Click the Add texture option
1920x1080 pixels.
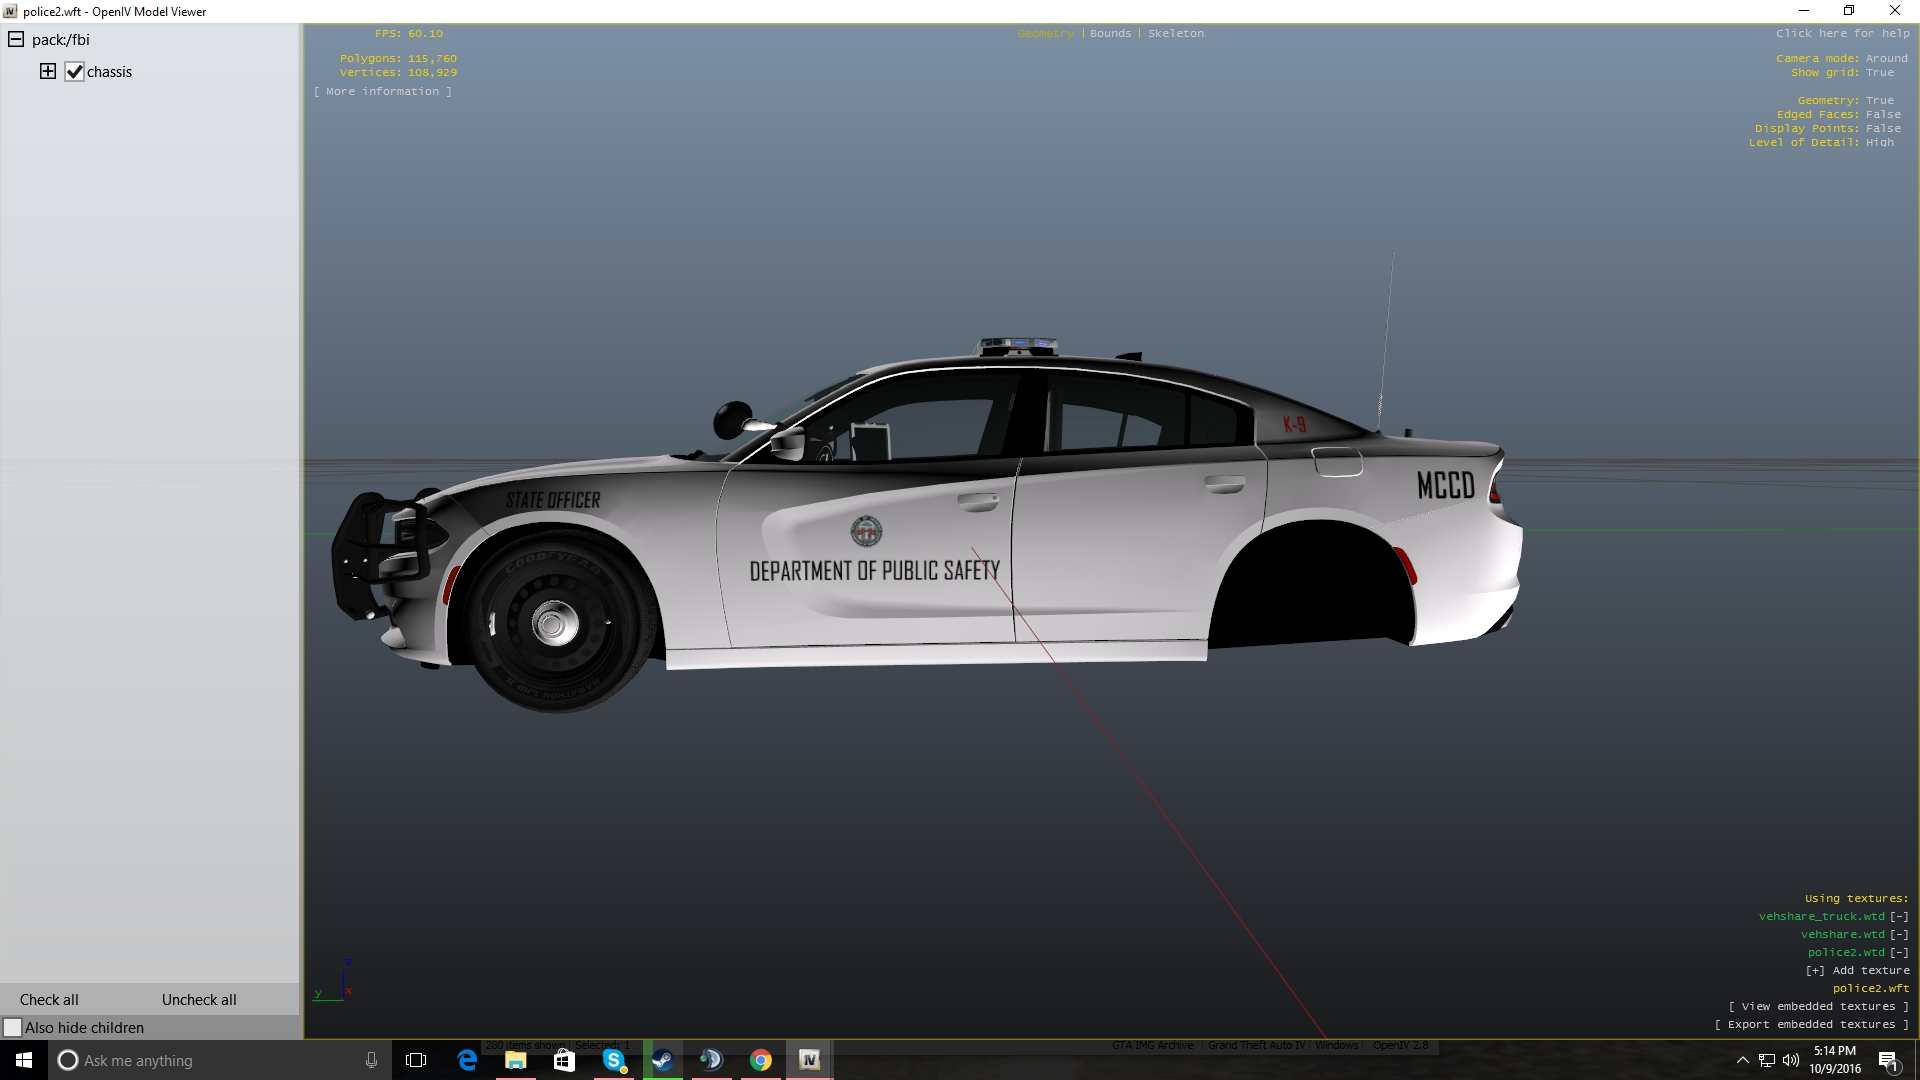1858,971
